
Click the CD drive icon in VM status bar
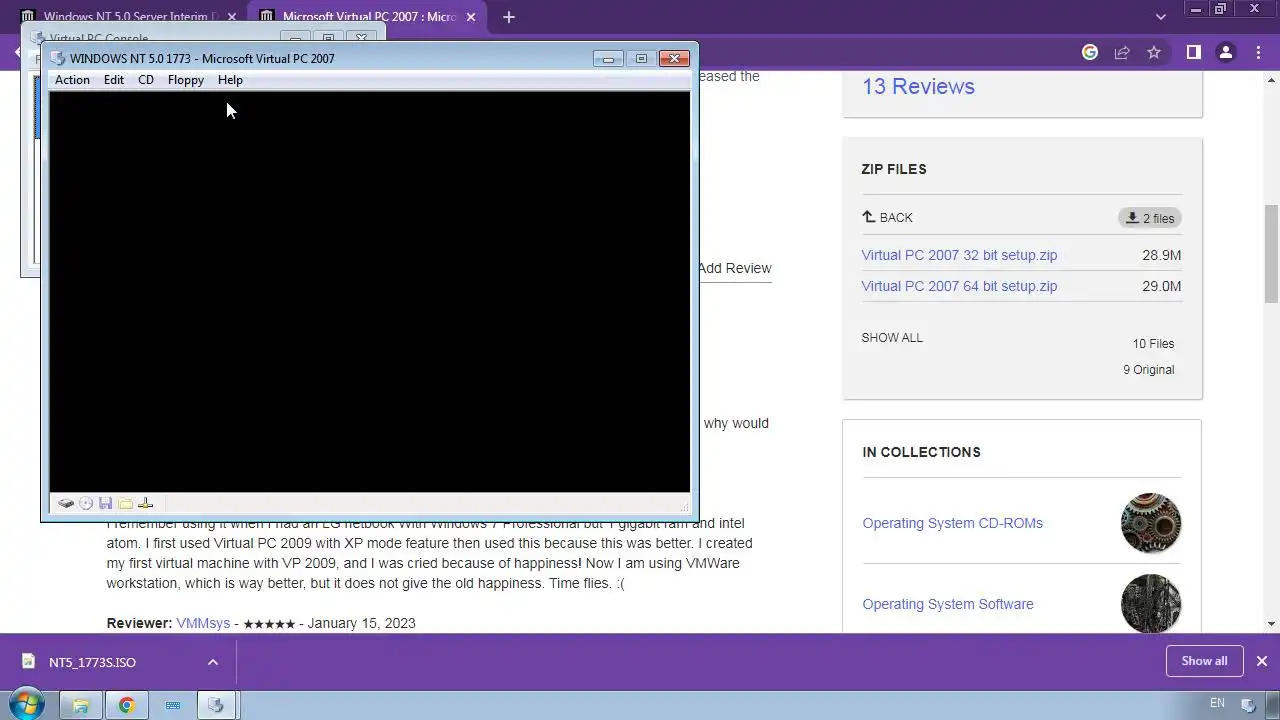click(86, 504)
